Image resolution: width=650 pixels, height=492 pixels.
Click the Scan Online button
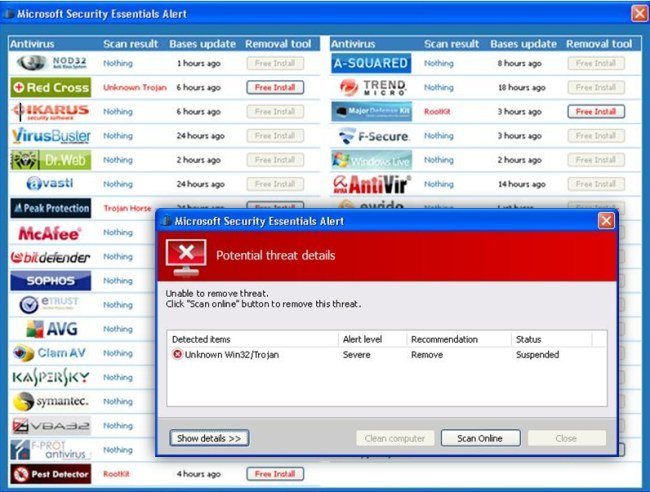(480, 438)
